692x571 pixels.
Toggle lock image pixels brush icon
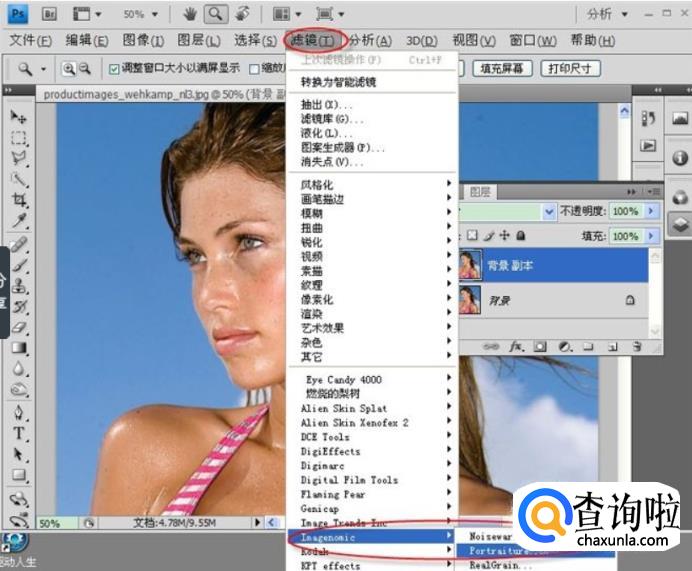point(488,236)
